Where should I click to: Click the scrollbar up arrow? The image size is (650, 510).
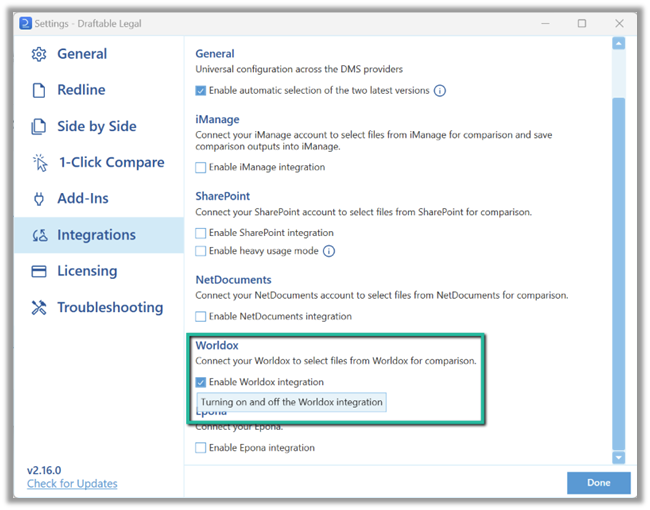[618, 43]
